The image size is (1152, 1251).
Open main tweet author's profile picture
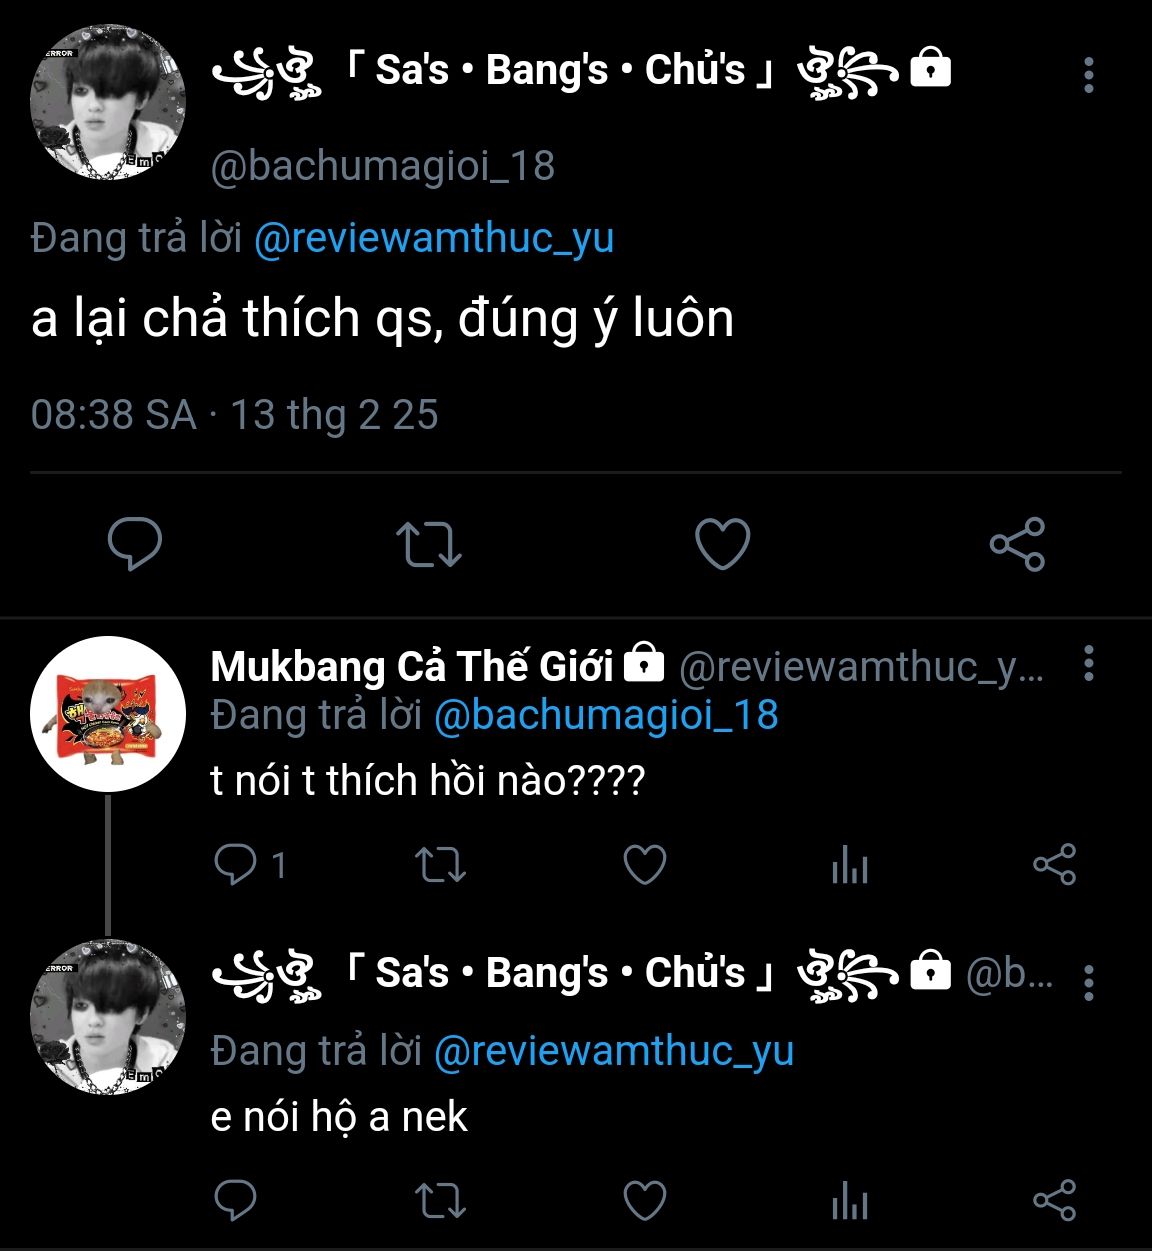click(108, 103)
